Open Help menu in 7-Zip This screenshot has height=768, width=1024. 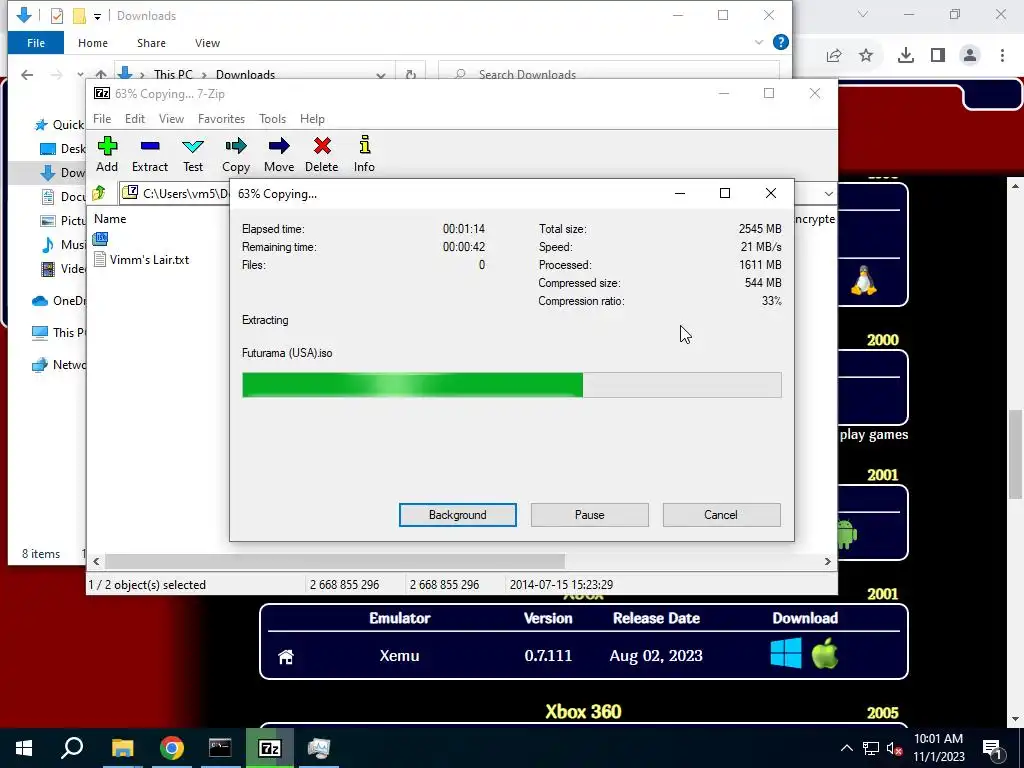[x=312, y=119]
